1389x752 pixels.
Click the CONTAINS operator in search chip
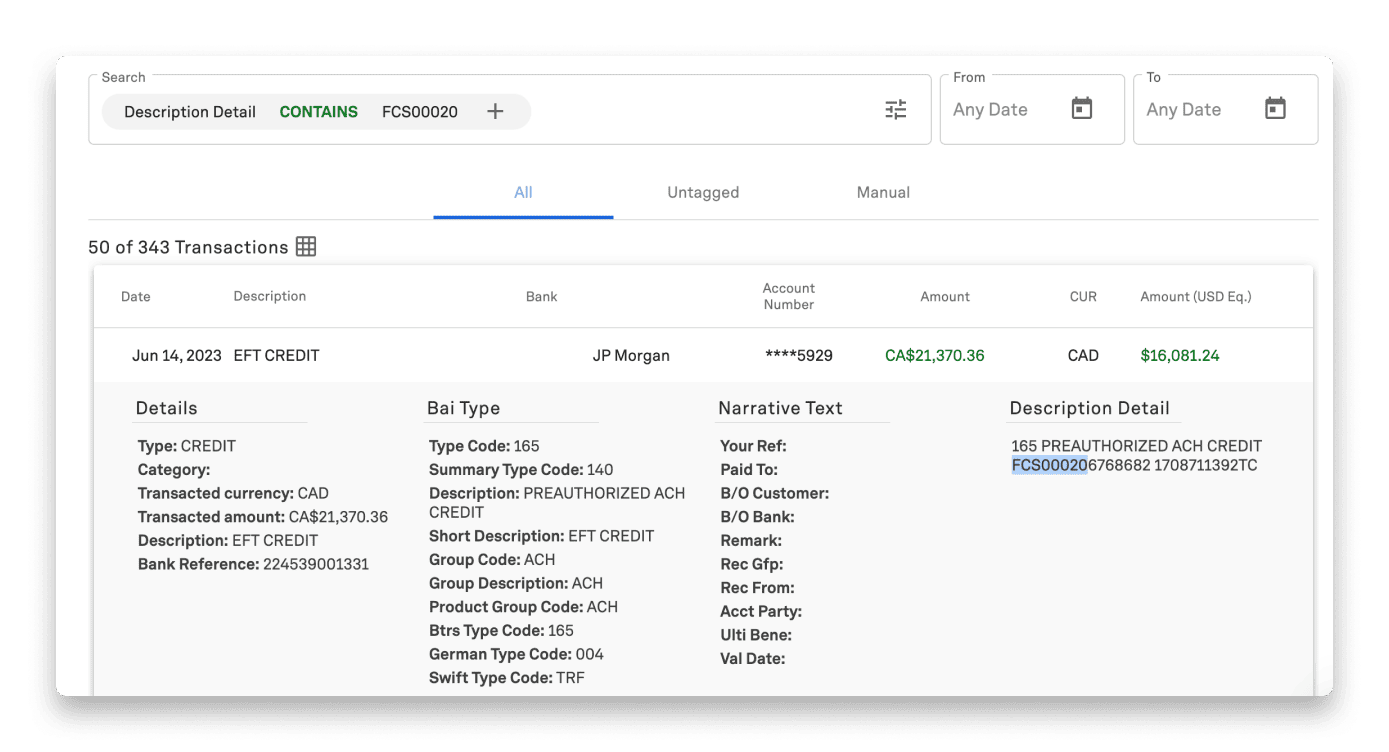coord(318,112)
